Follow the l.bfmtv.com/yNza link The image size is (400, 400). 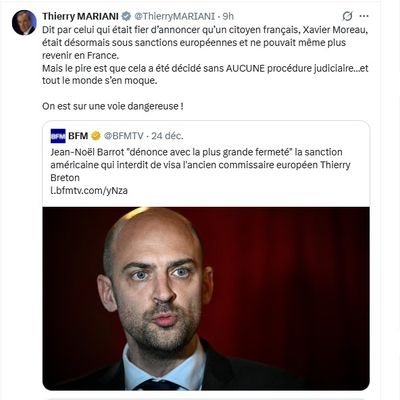point(89,190)
